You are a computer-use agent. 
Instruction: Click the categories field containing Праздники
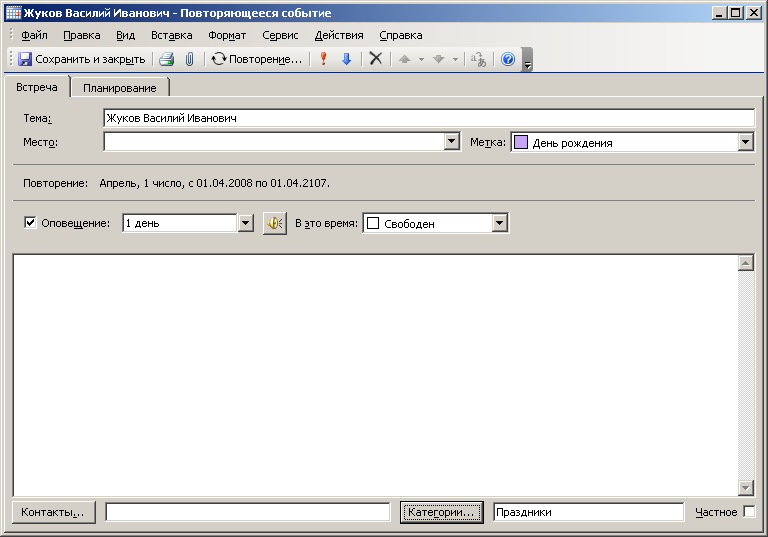click(x=588, y=512)
